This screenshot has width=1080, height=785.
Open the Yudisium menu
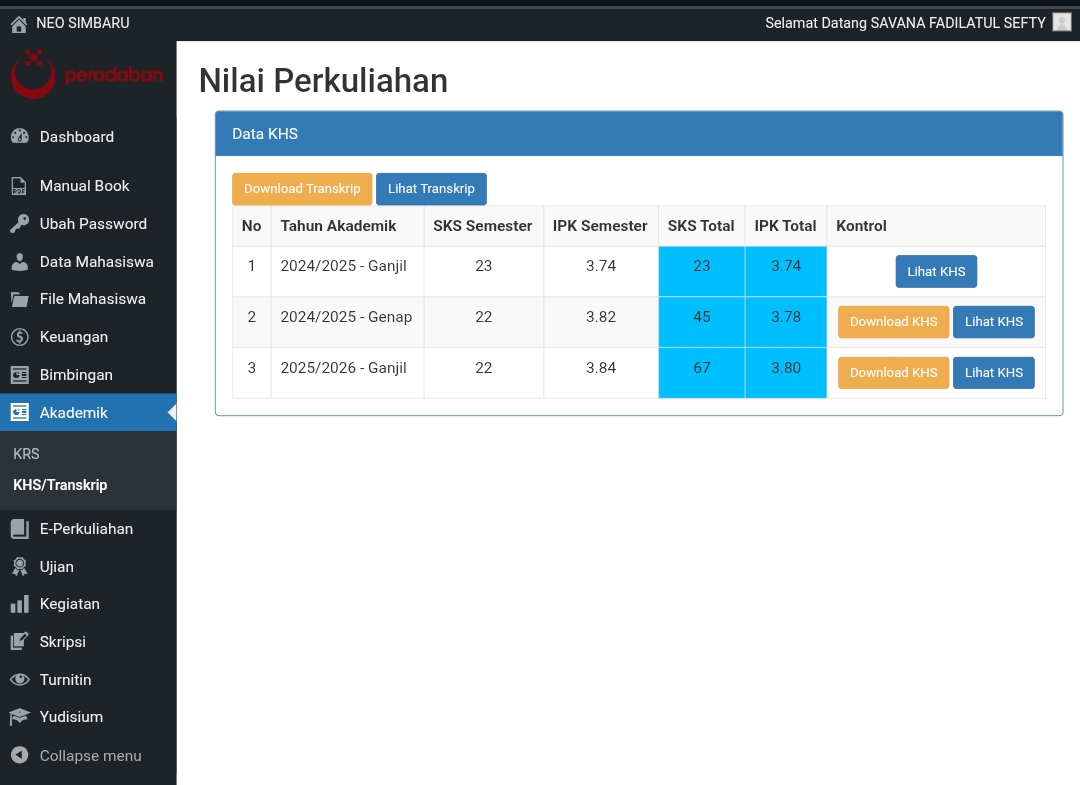pyautogui.click(x=88, y=717)
